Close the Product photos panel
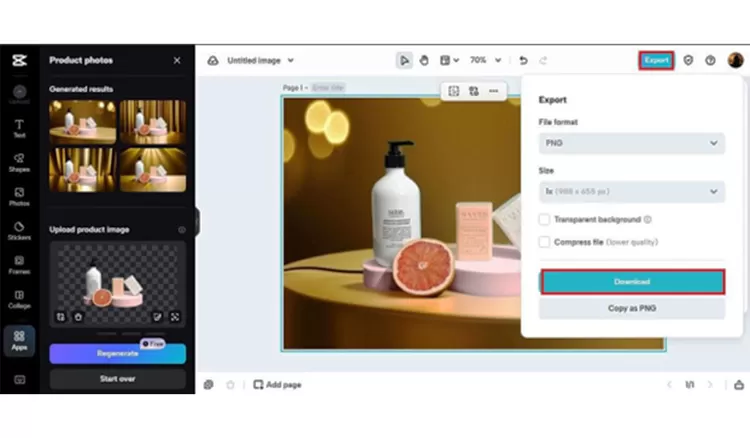750x438 pixels. 177,60
